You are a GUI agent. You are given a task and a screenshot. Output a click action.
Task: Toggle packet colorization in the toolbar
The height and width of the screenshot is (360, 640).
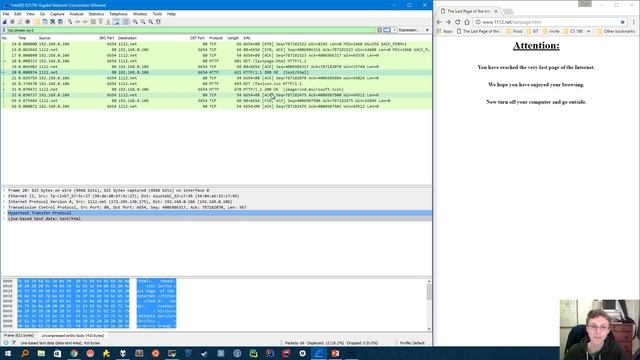126,22
